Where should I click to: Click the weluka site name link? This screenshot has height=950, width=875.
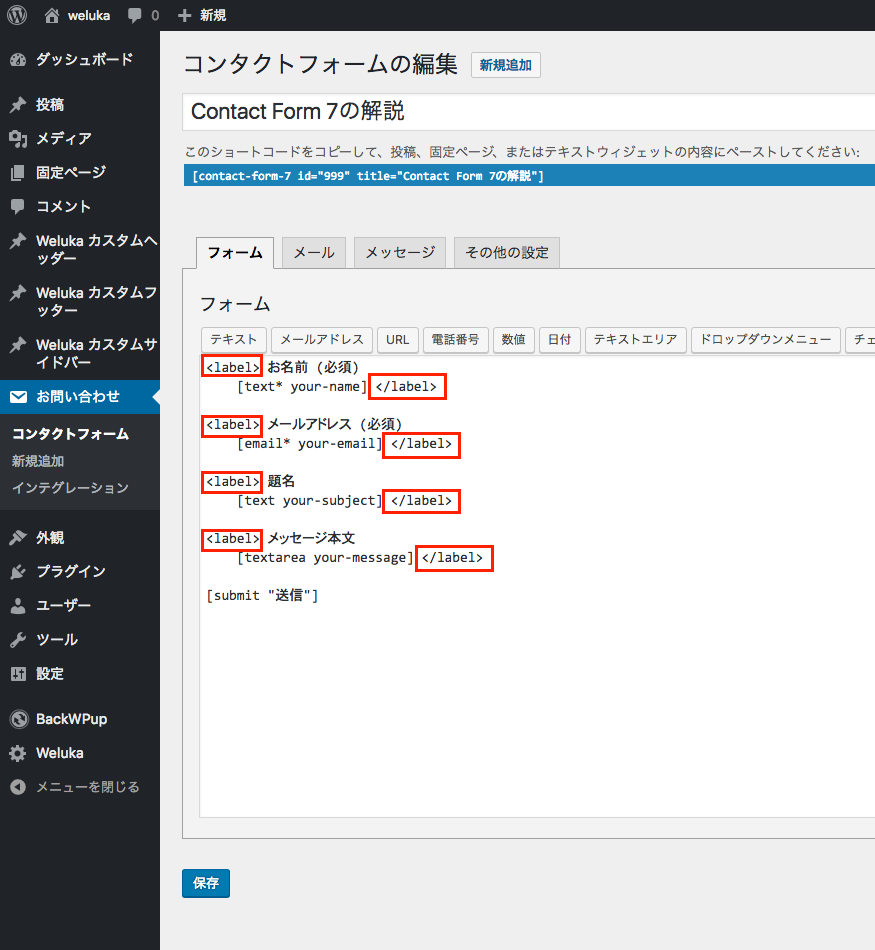coord(89,16)
